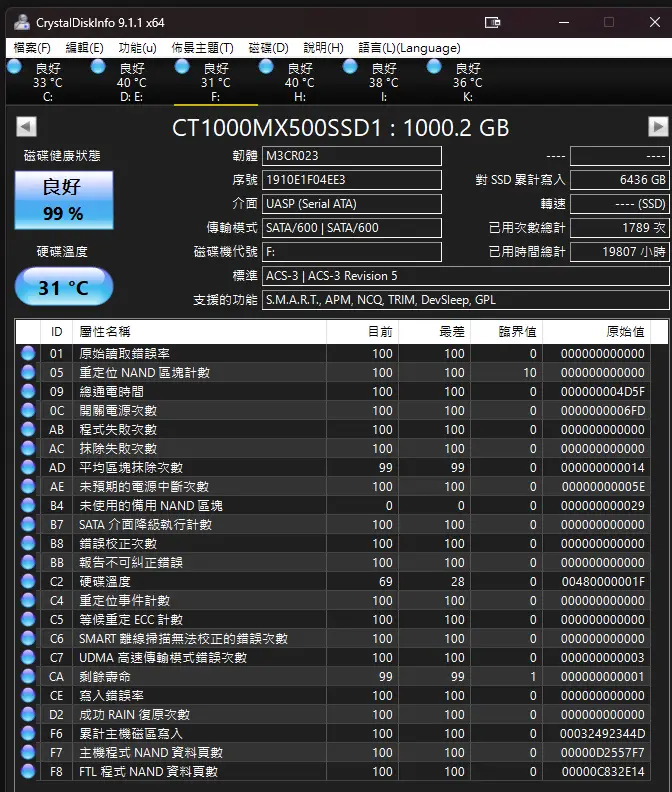
Task: Click the 良好 99 % health status button
Action: (64, 201)
